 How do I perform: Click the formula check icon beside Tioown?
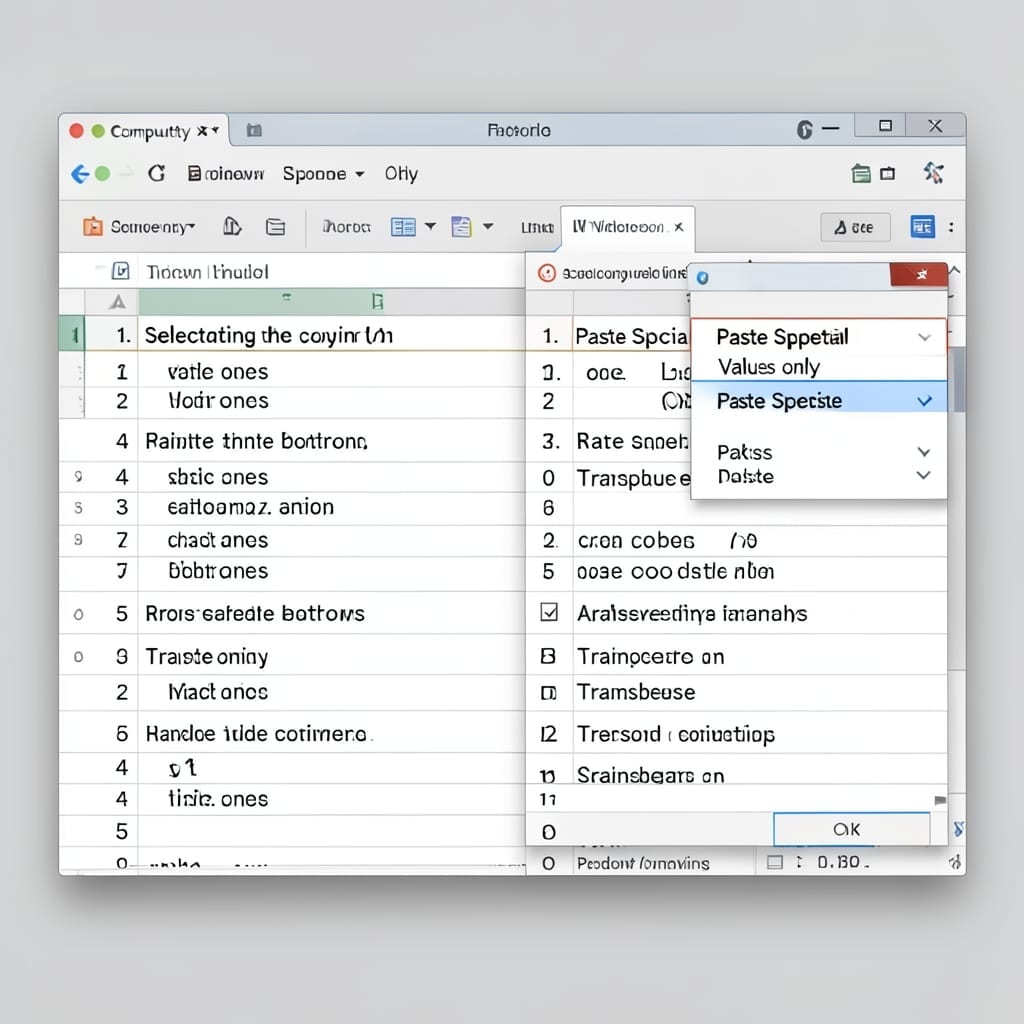[121, 271]
